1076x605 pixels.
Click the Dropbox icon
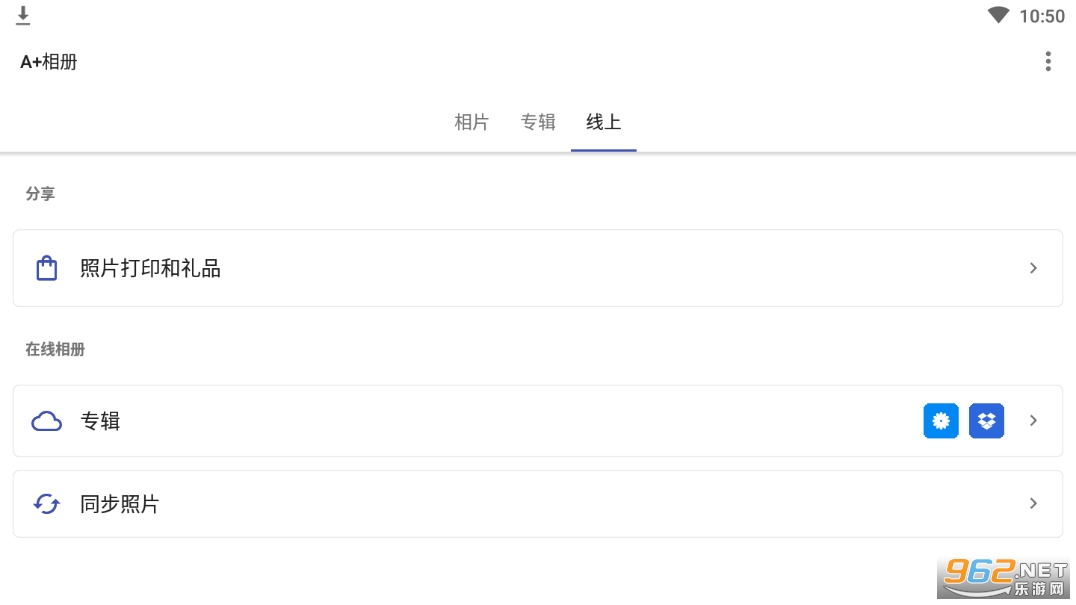pos(986,421)
